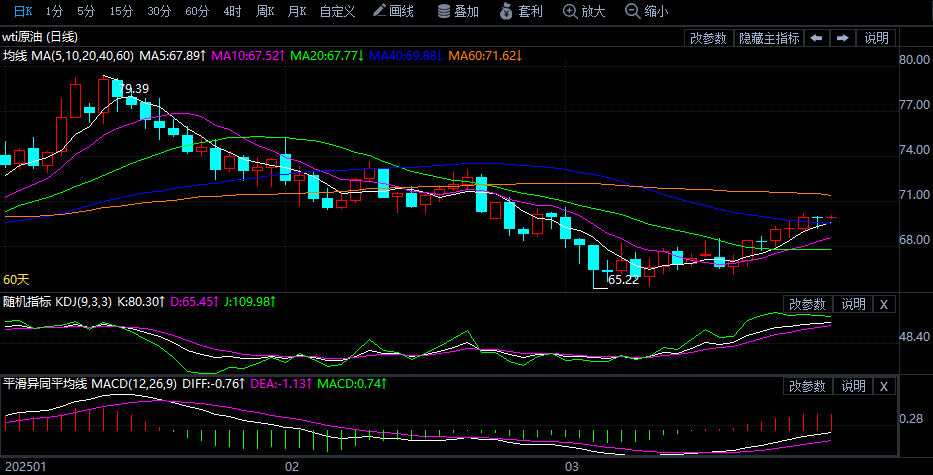Image resolution: width=933 pixels, height=475 pixels.
Task: Open 改参数 for the main MA indicator
Action: (x=708, y=38)
